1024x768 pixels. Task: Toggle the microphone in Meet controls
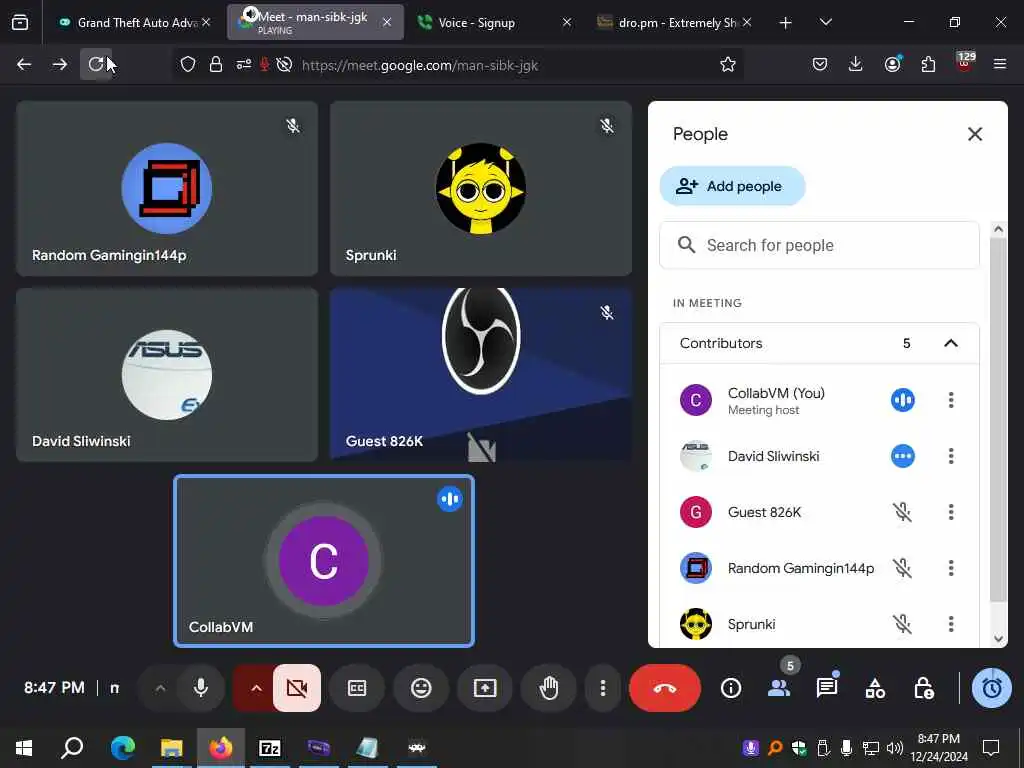(200, 688)
